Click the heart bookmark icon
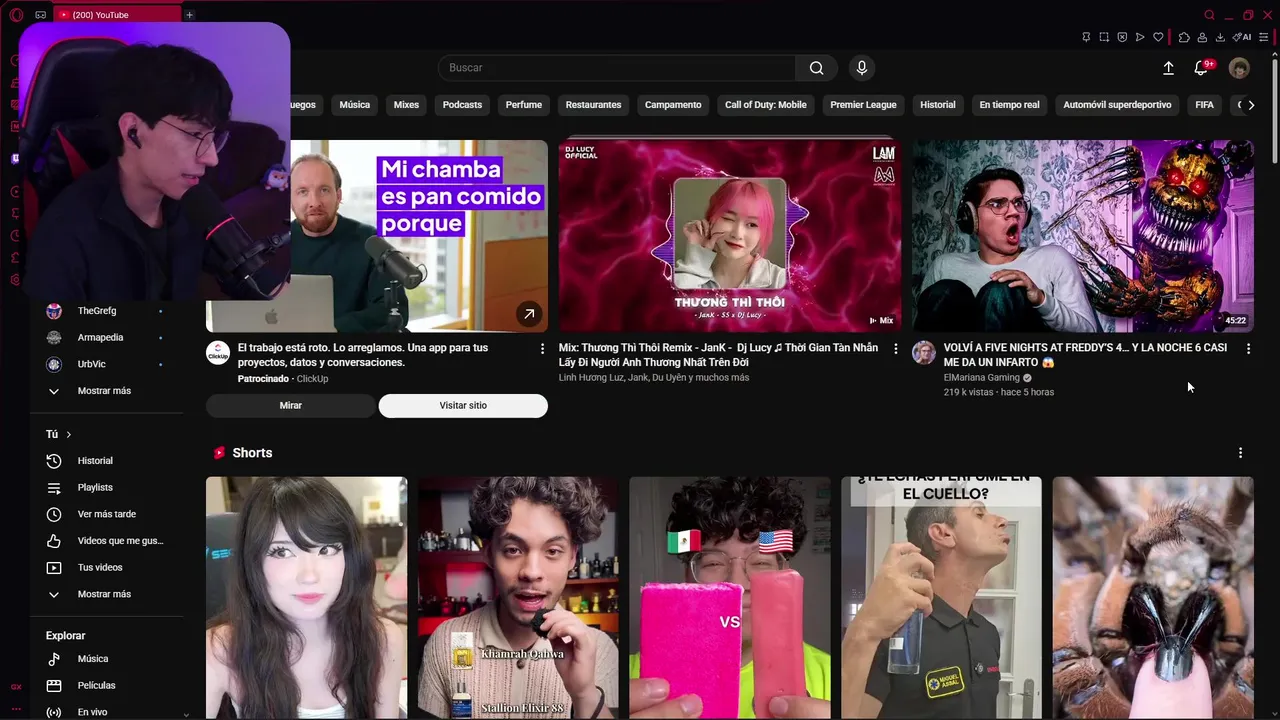This screenshot has width=1280, height=720. coord(1158,37)
